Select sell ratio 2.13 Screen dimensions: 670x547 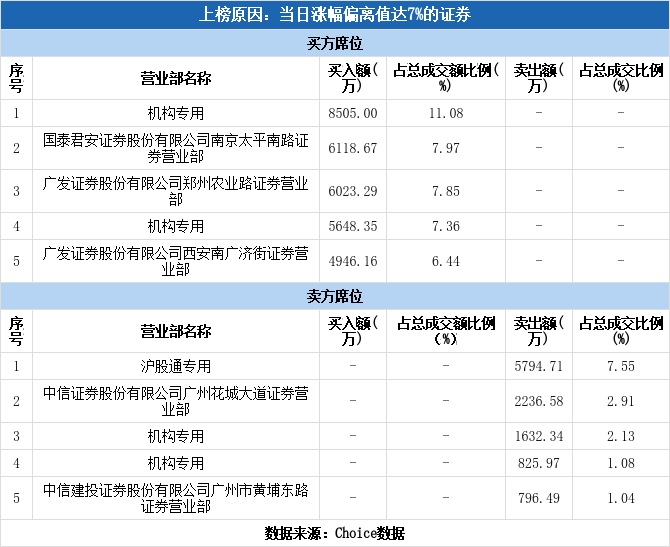pos(621,436)
